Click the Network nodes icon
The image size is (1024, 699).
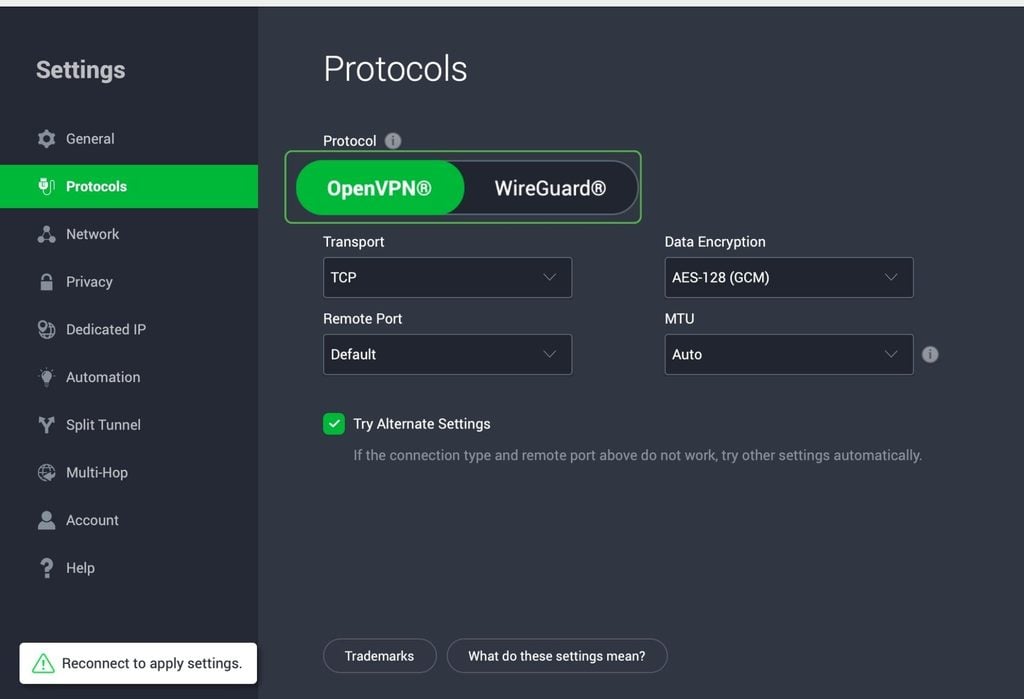(x=46, y=234)
